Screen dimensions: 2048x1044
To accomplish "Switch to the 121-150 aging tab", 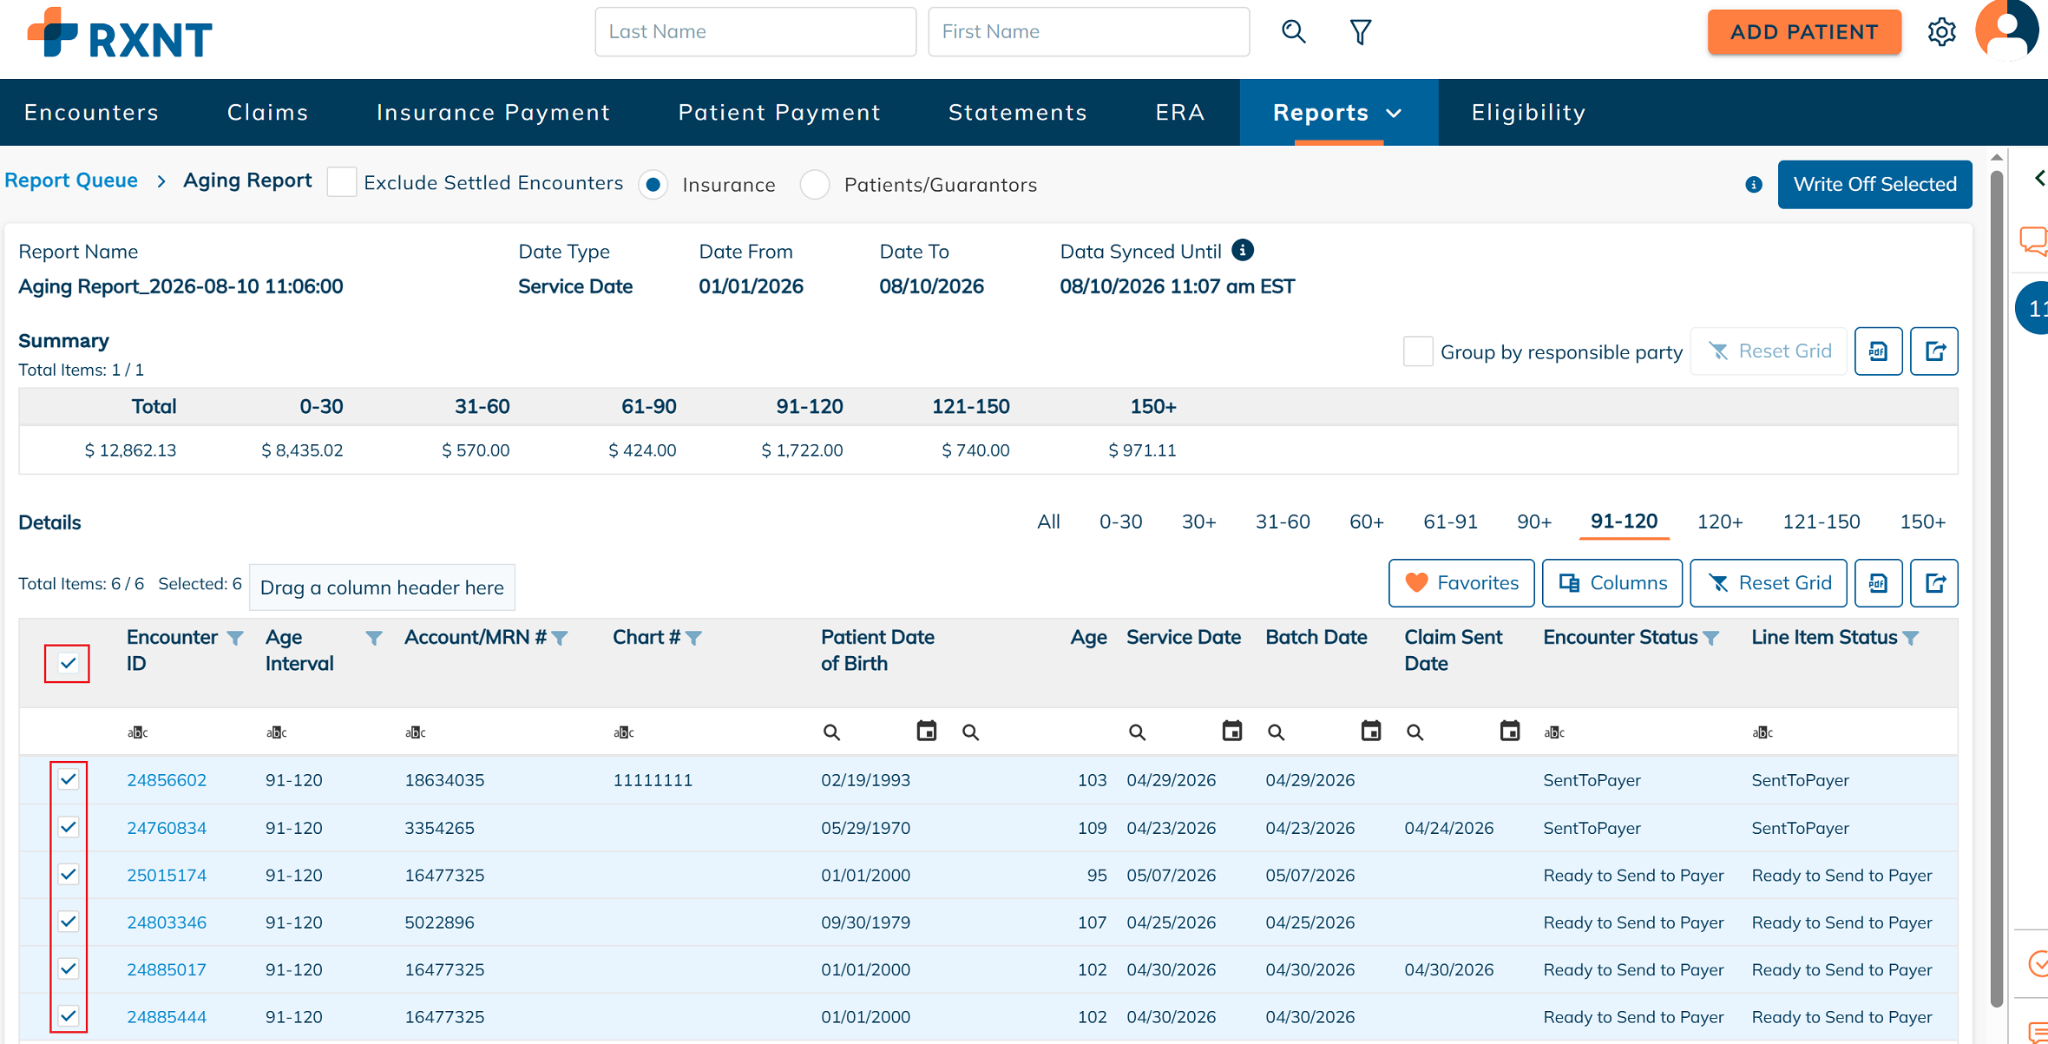I will click(1821, 521).
